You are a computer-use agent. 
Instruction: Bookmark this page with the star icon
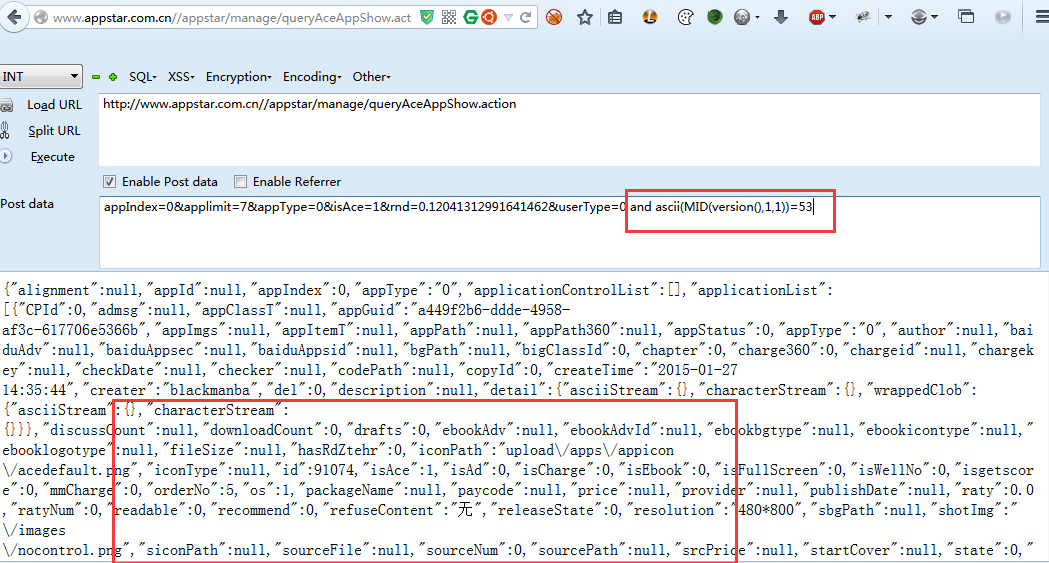(x=585, y=17)
